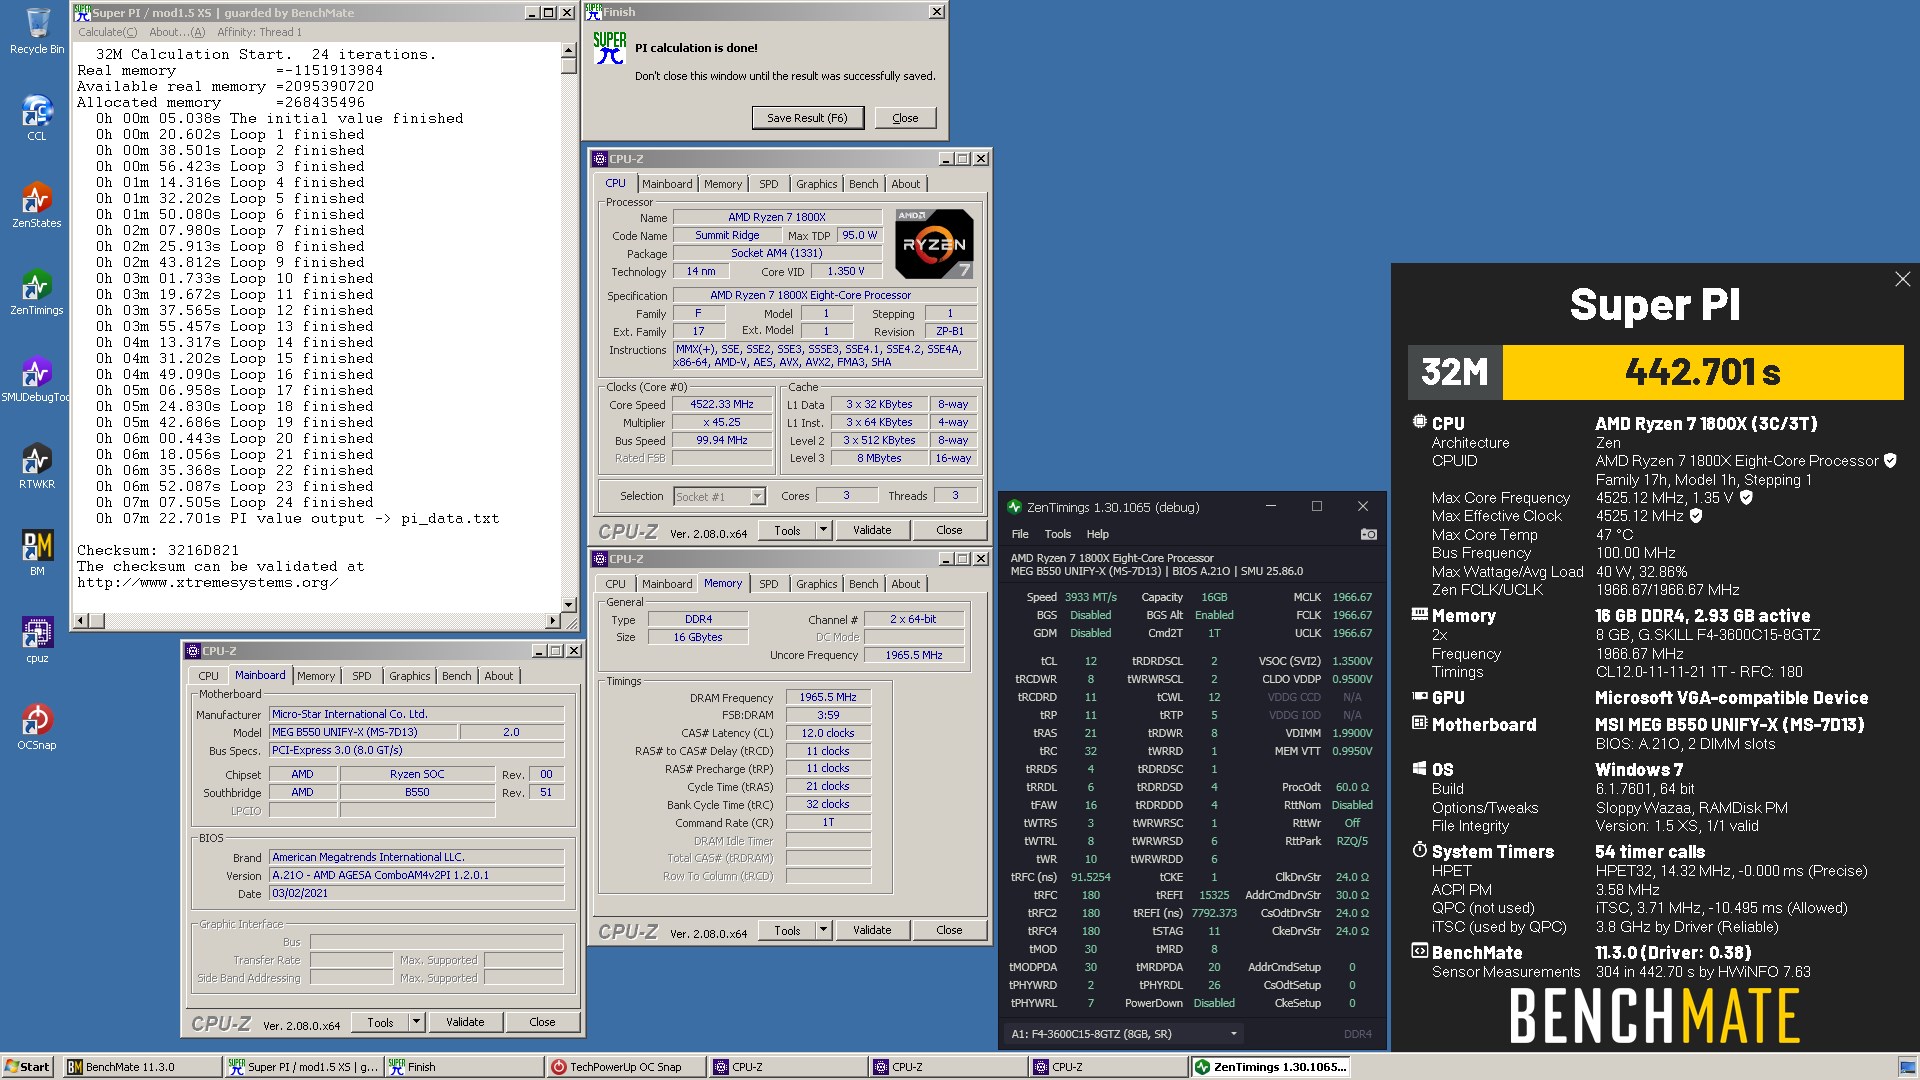
Task: Launch cpuz desktop shortcut
Action: (x=36, y=640)
